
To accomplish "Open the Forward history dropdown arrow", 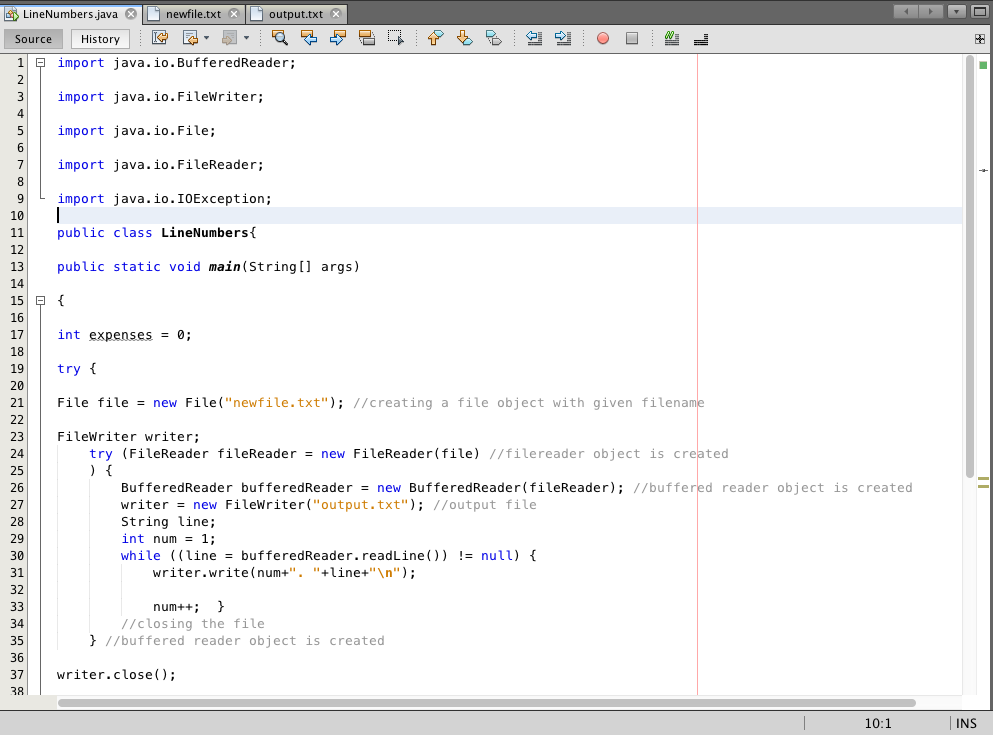I will 246,38.
